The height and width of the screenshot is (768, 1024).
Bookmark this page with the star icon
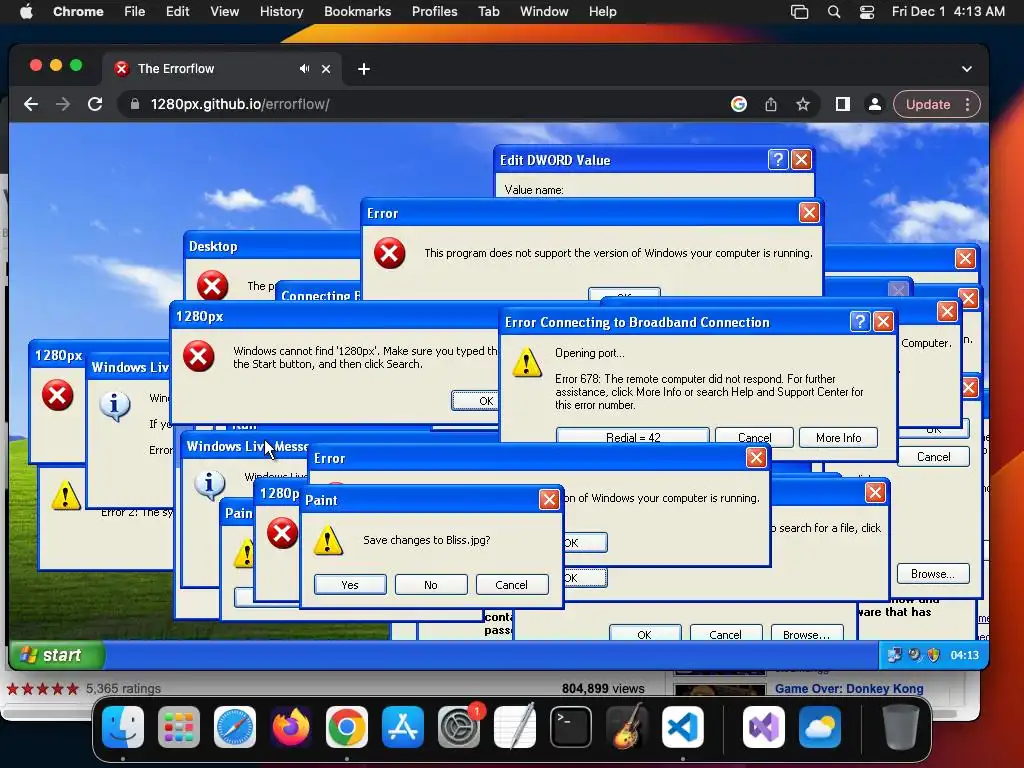click(803, 104)
